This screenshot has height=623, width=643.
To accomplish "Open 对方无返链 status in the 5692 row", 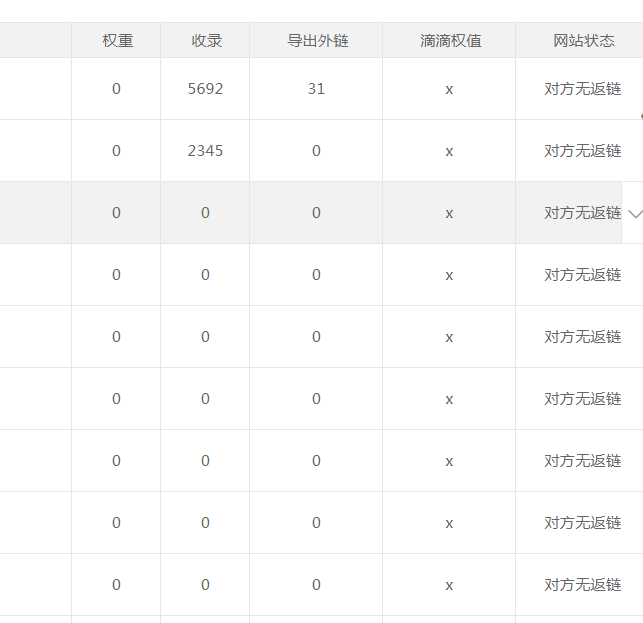I will tap(582, 89).
